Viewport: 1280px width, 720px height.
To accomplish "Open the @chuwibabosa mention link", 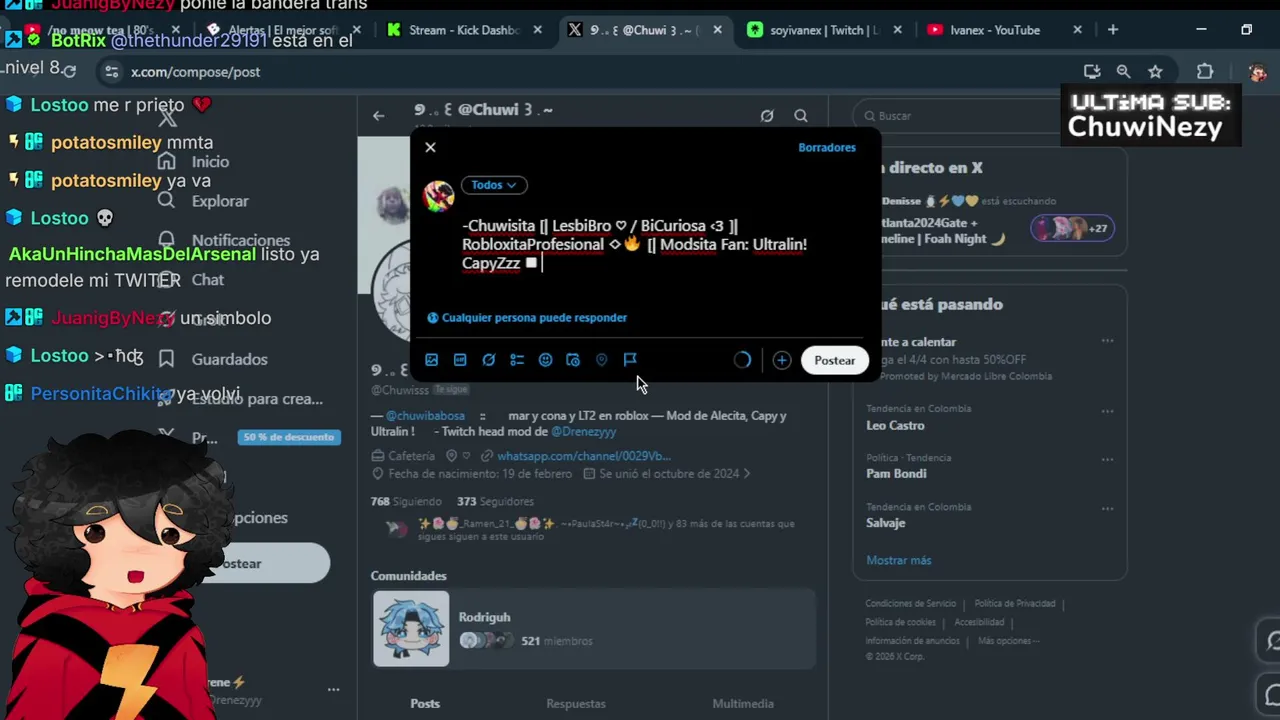I will click(x=425, y=416).
